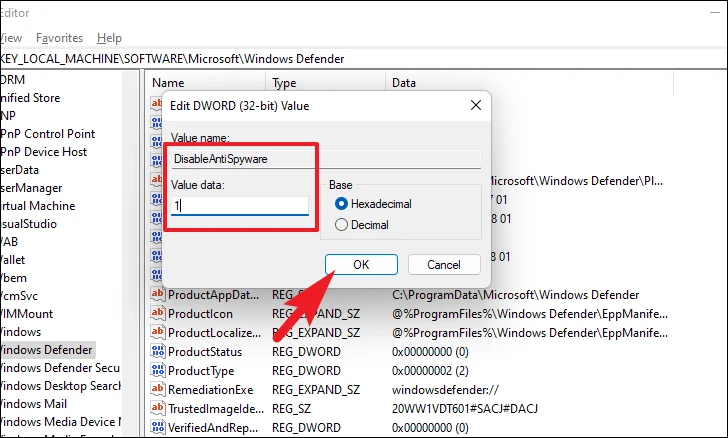Screen dimensions: 728x438
Task: Click the ProductStatus DWORD icon
Action: 157,352
